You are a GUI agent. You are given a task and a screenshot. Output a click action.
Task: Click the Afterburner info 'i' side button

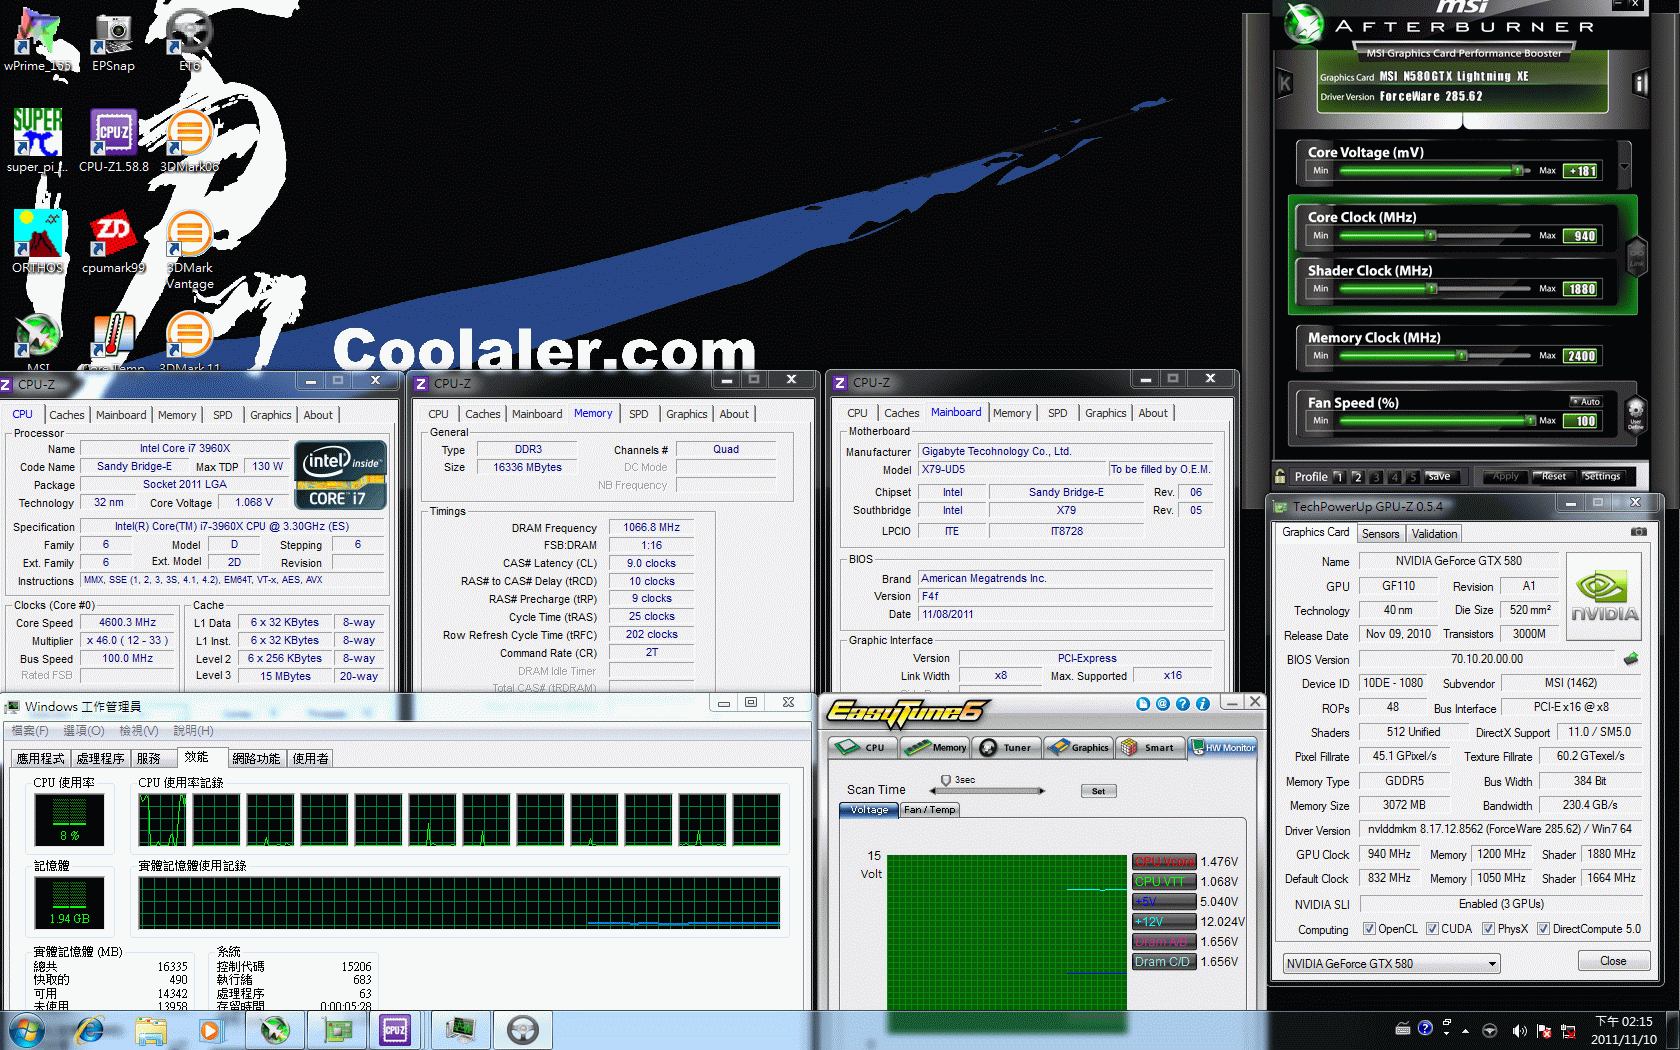1640,84
